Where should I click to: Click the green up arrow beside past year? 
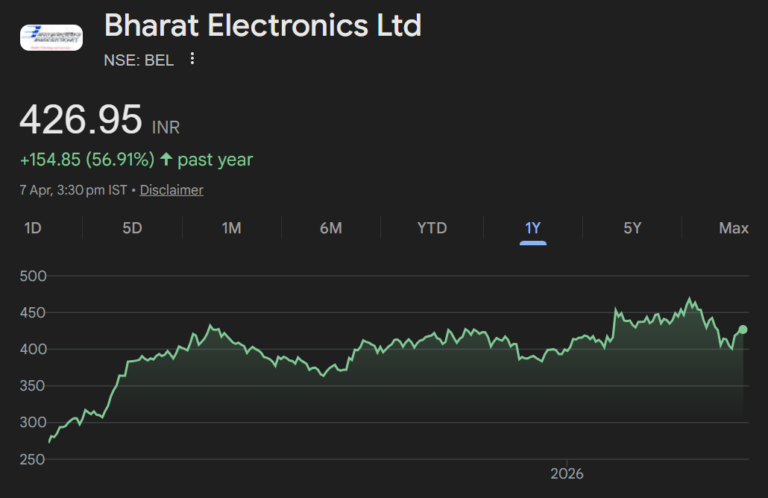coord(167,159)
